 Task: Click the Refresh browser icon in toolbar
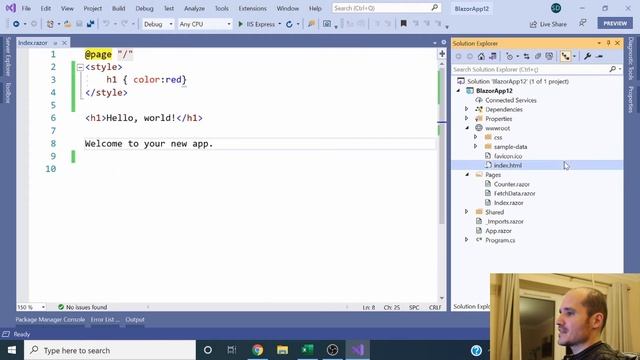coord(289,24)
